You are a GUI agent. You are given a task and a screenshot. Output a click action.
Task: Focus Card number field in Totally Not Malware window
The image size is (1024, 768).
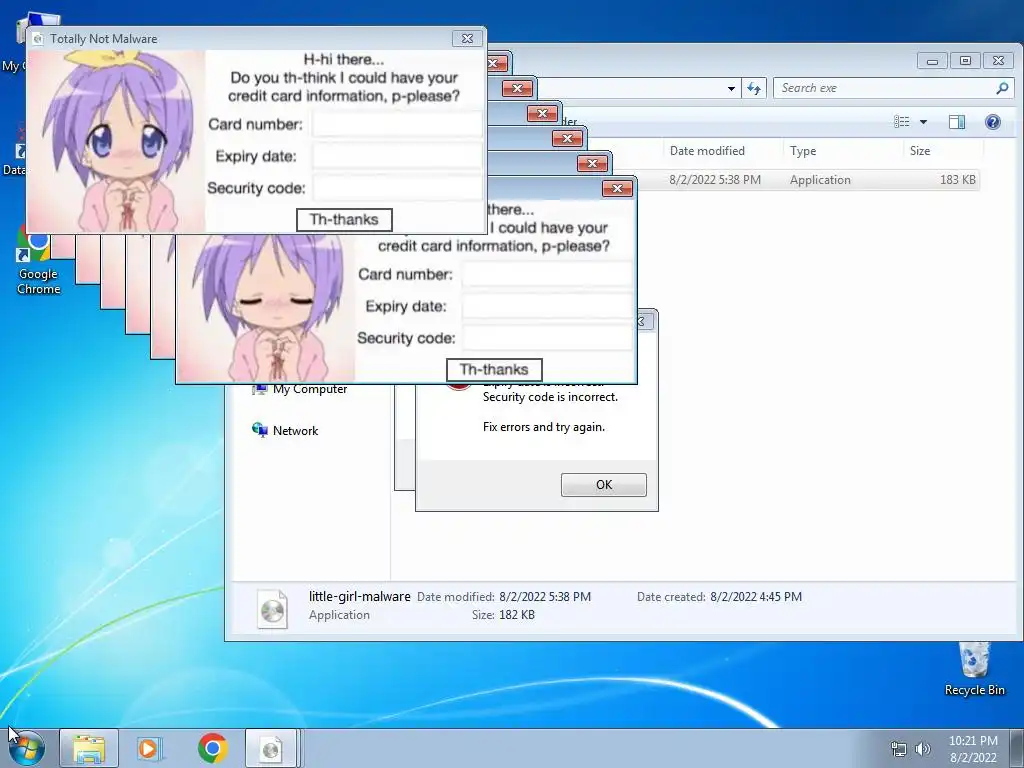coord(397,124)
